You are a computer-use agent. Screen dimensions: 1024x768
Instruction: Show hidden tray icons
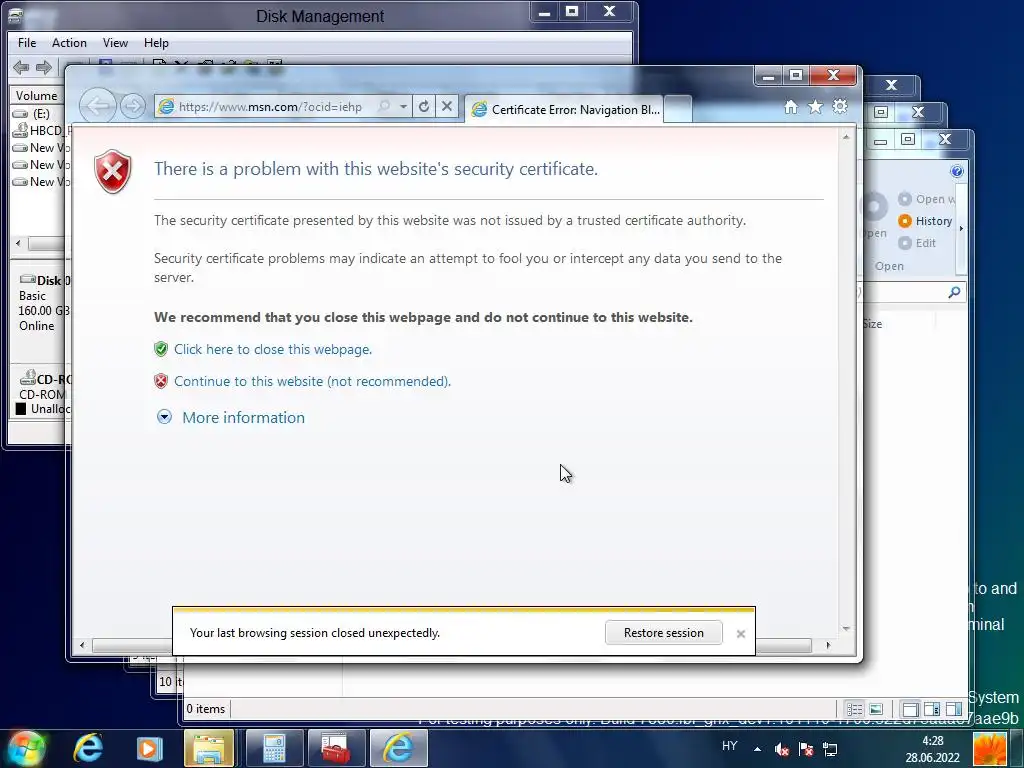757,749
